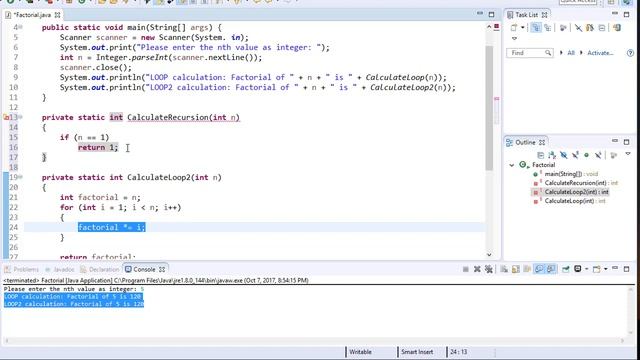The width and height of the screenshot is (640, 360).
Task: Click the editor vertical scrollbar thumb
Action: click(489, 108)
